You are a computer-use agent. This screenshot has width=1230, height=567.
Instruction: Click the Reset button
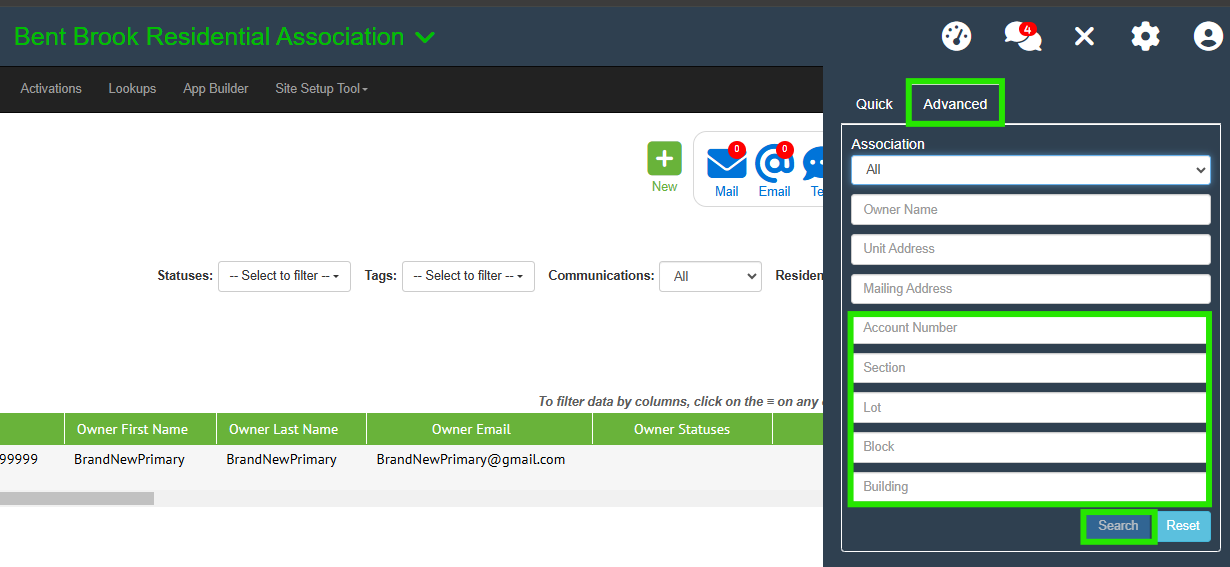click(x=1183, y=526)
